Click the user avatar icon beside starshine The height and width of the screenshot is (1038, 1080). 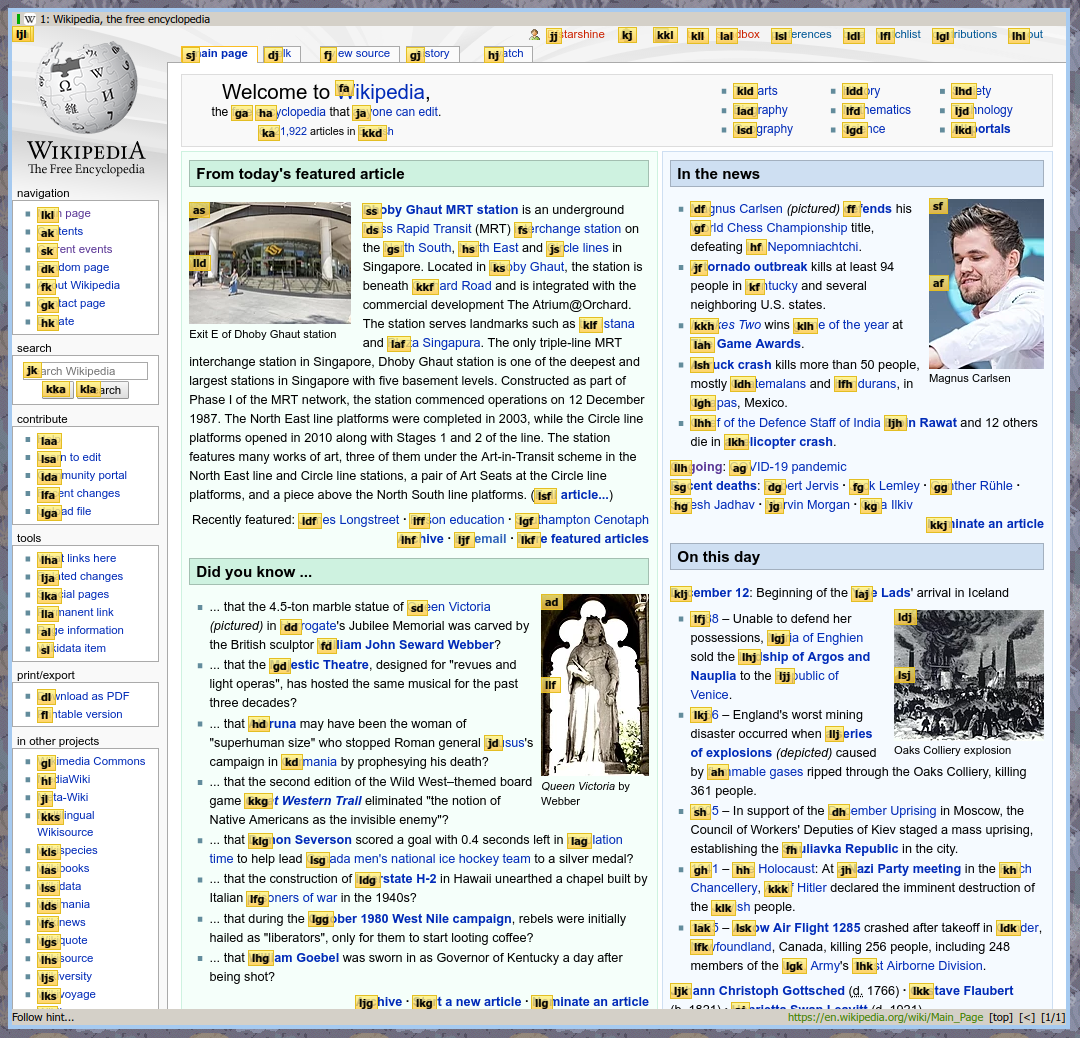(x=534, y=34)
